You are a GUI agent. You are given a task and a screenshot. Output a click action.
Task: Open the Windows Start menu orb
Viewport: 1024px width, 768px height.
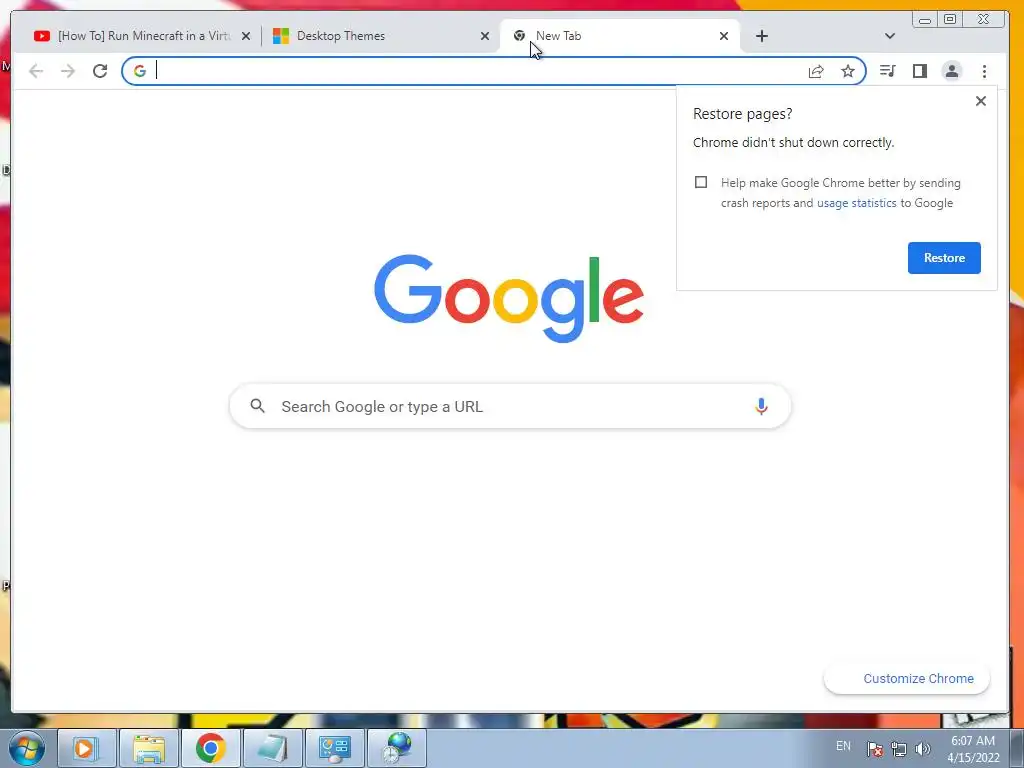point(26,748)
